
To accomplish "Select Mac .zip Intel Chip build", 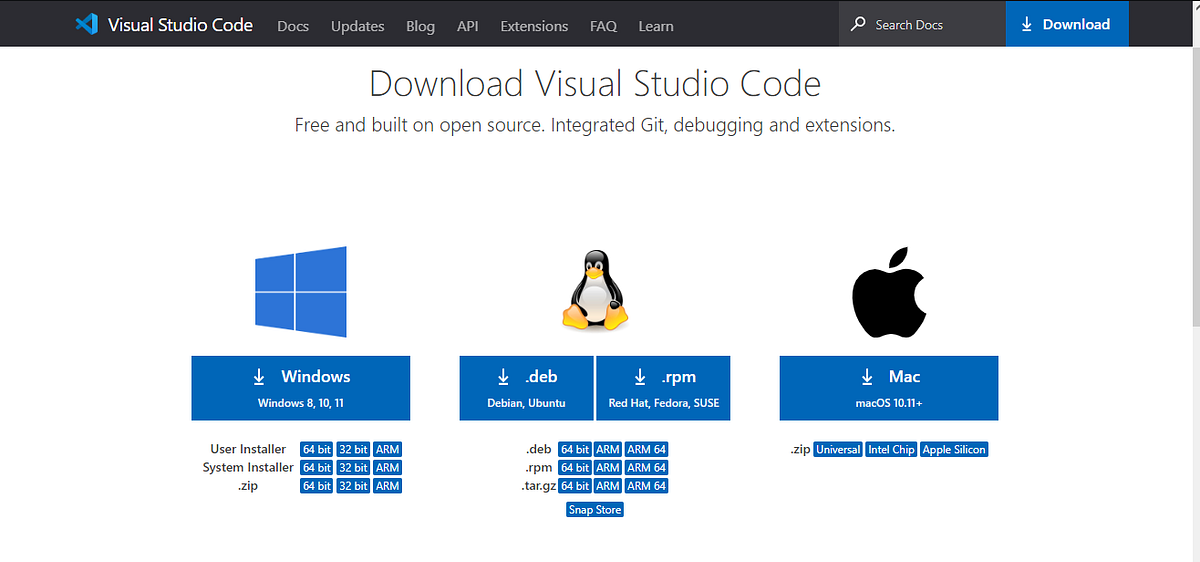I will [891, 450].
